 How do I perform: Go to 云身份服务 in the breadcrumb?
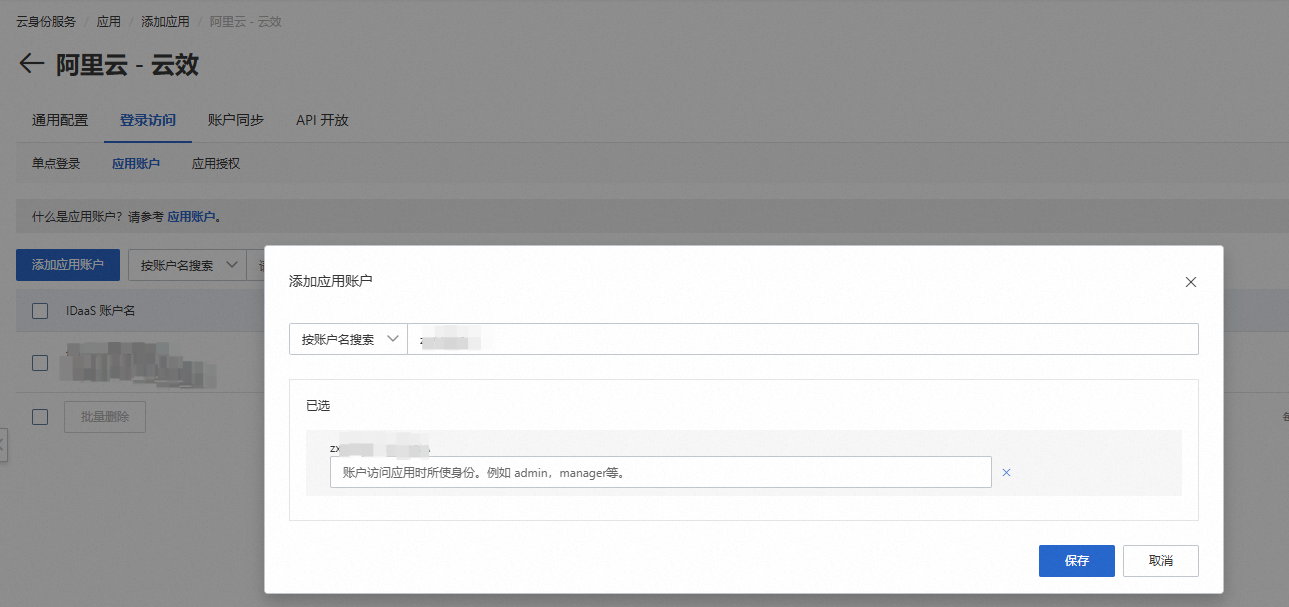46,22
